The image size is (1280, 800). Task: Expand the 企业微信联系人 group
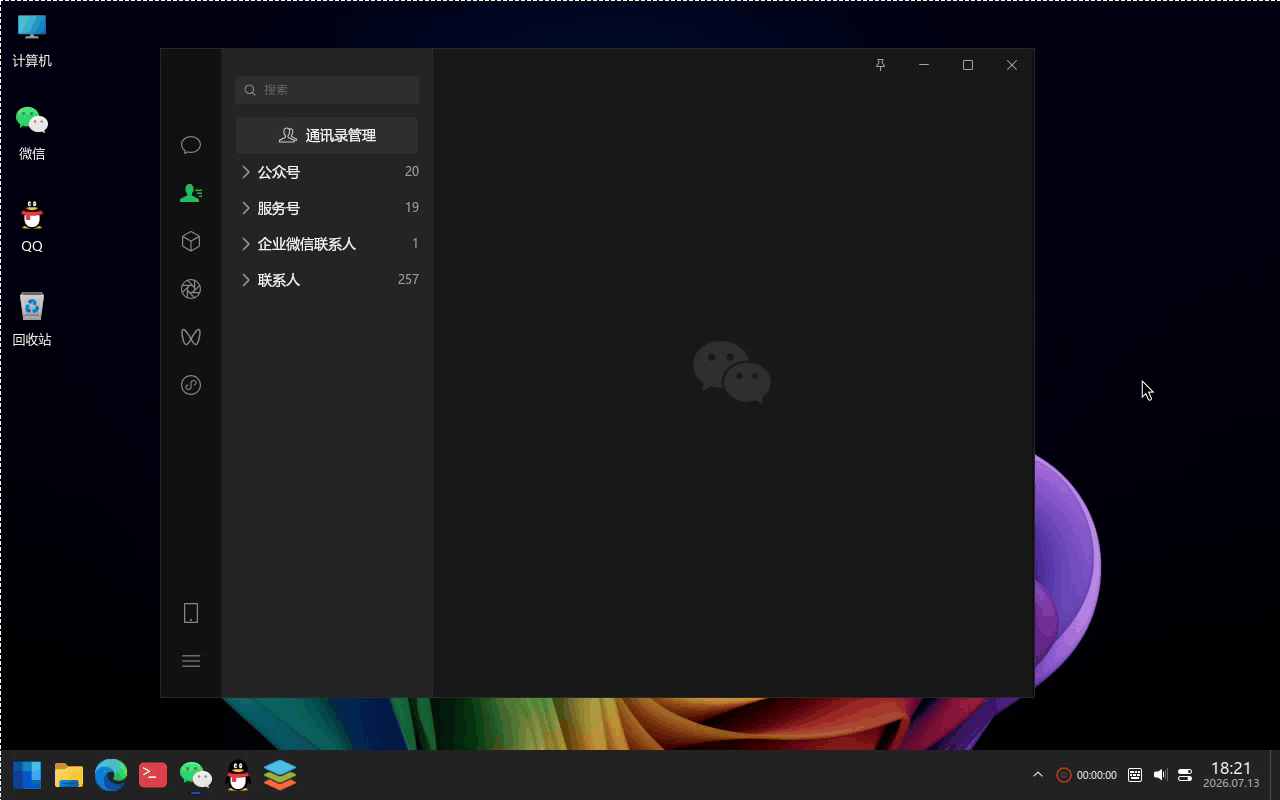(x=327, y=244)
